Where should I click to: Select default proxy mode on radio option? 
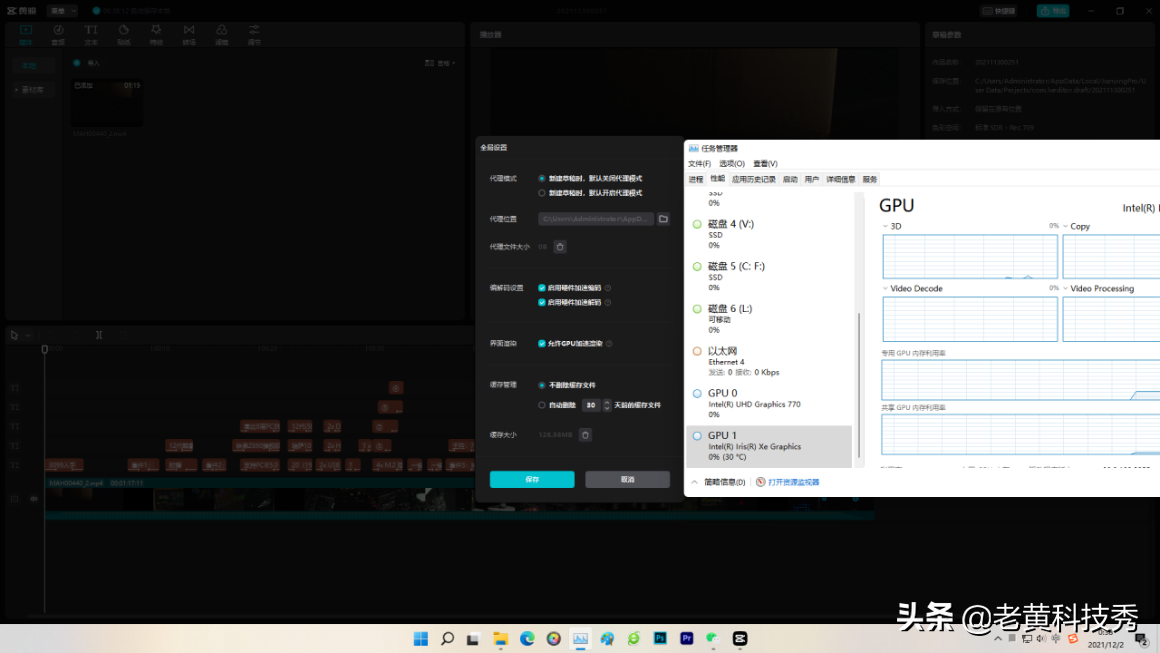pyautogui.click(x=542, y=193)
